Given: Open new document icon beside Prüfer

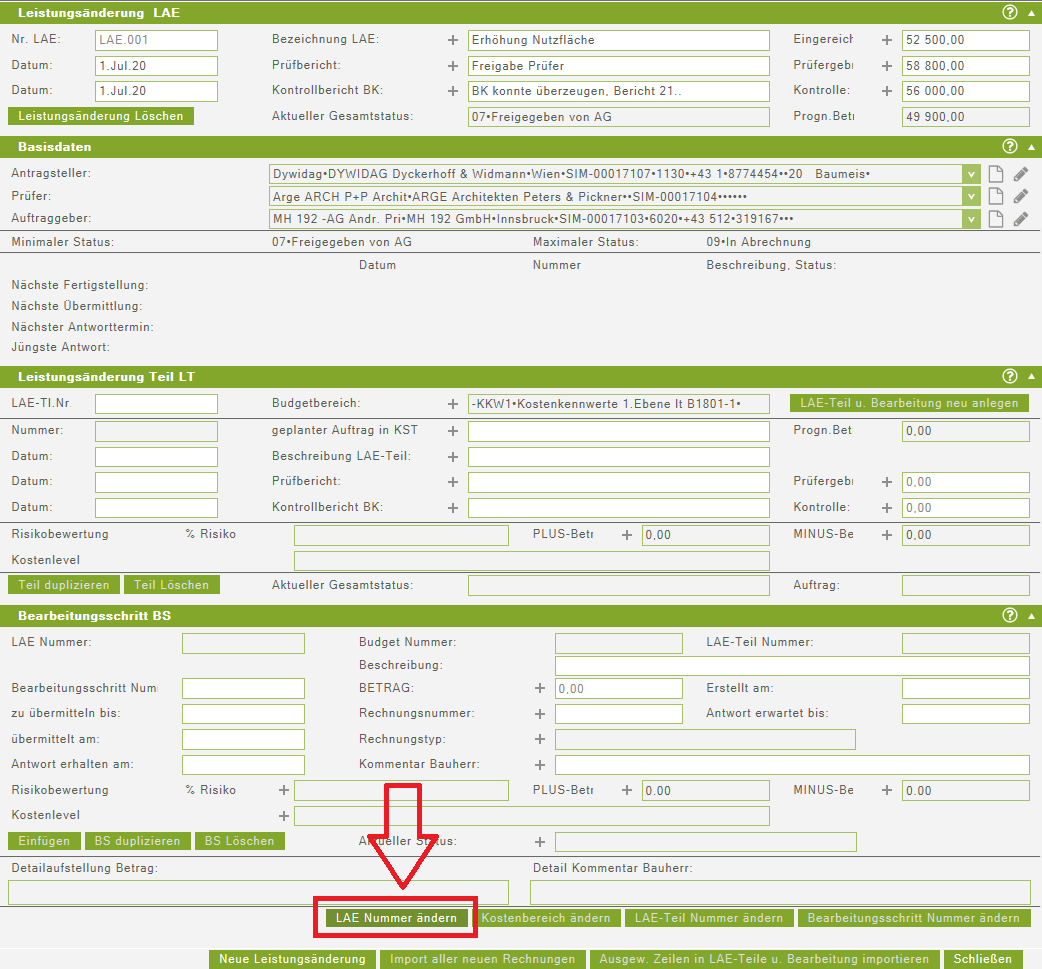Looking at the screenshot, I should [x=995, y=196].
